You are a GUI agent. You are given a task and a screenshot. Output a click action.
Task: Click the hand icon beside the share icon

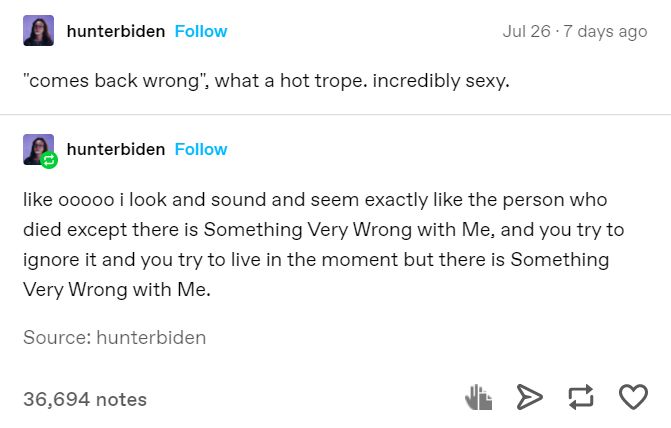tap(479, 398)
